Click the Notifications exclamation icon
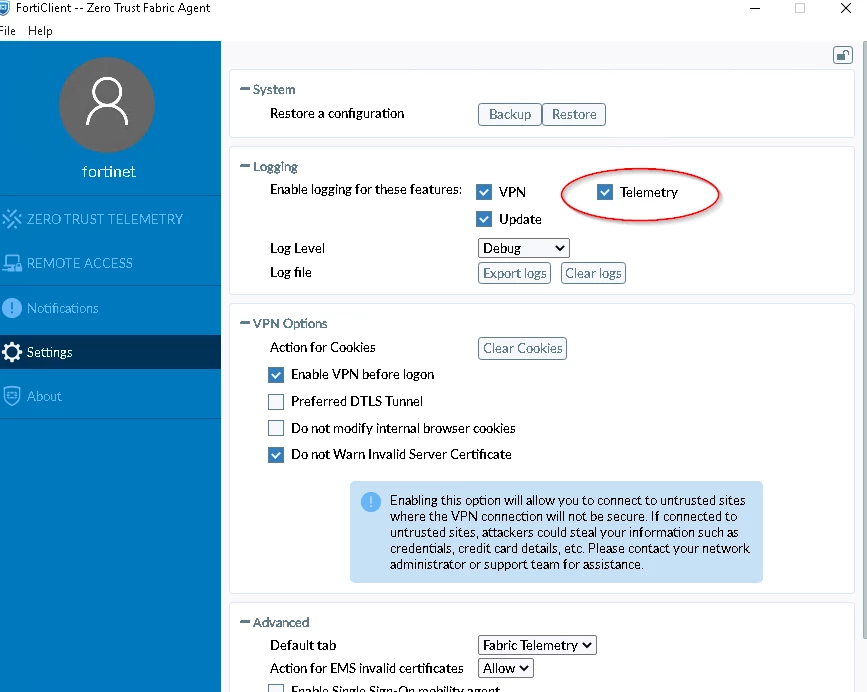This screenshot has width=867, height=692. [x=12, y=308]
